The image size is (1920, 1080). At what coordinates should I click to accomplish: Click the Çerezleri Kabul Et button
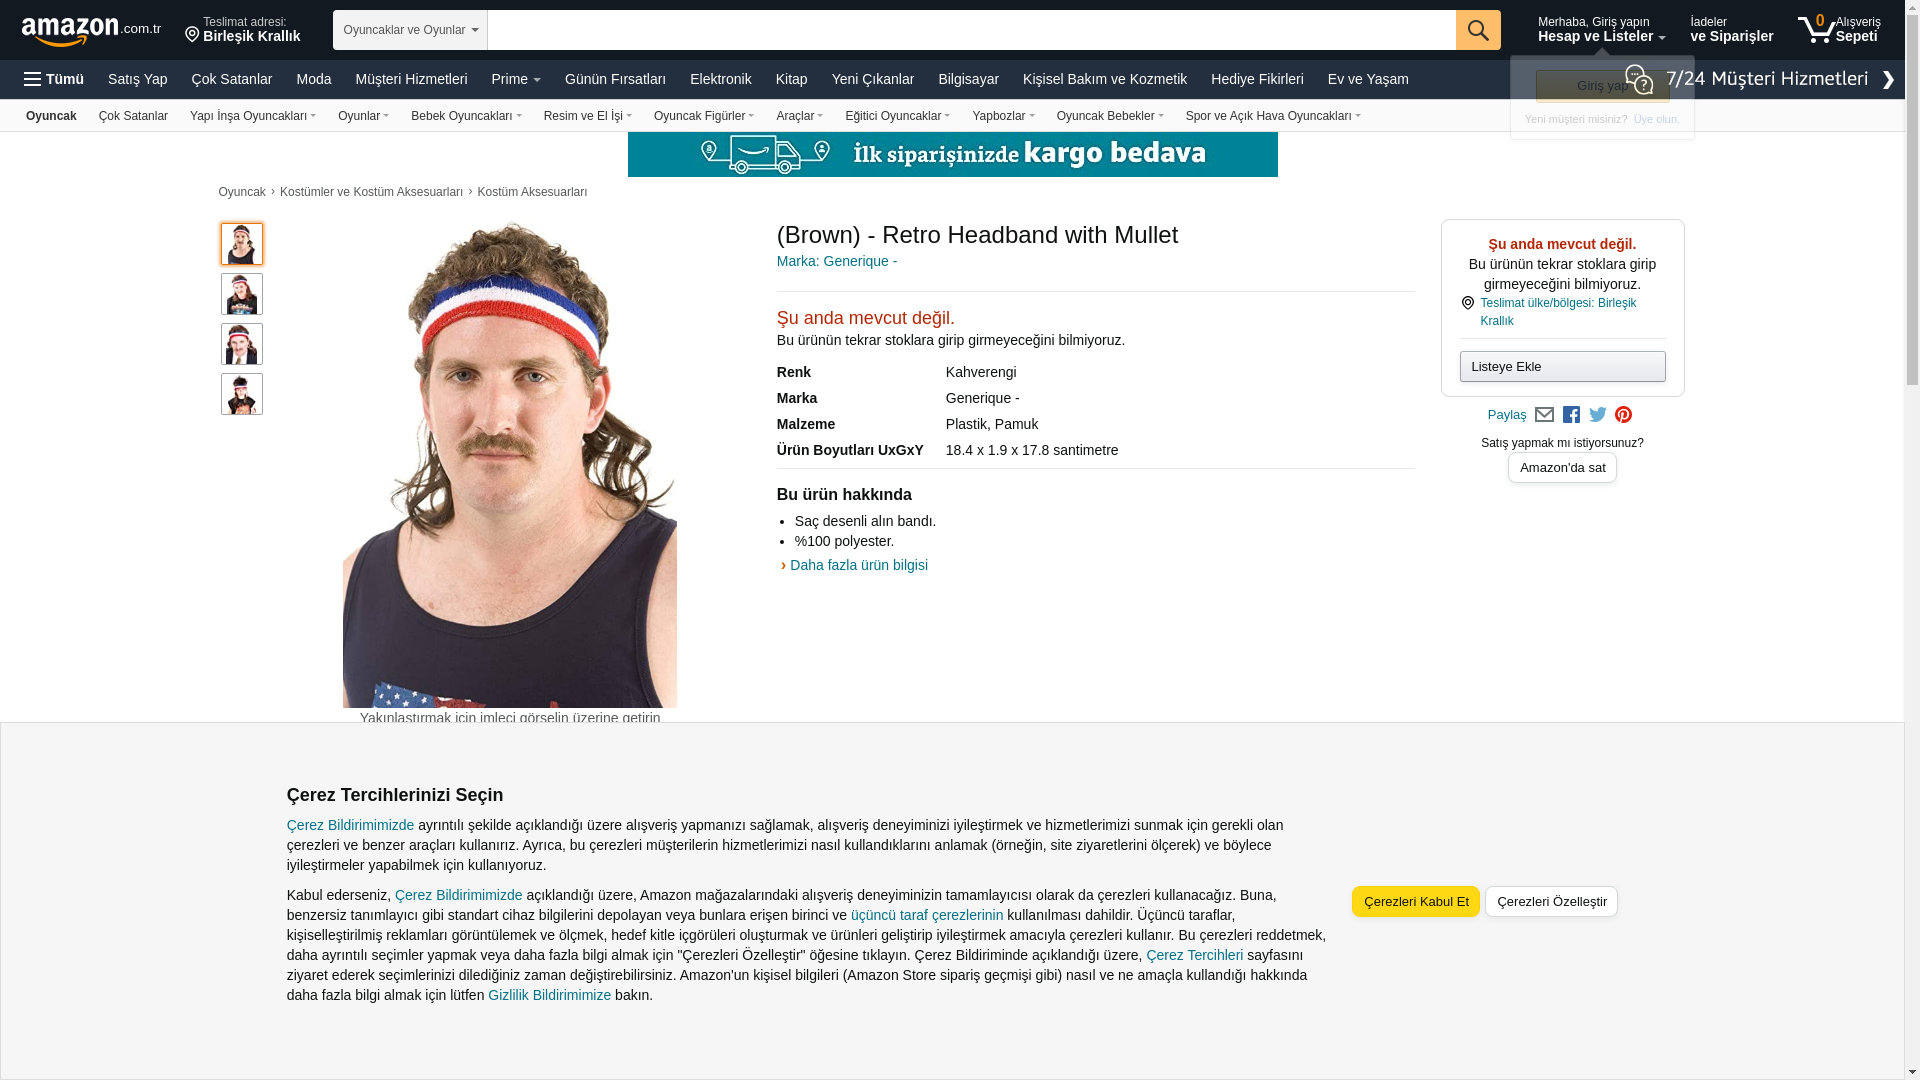(1415, 901)
